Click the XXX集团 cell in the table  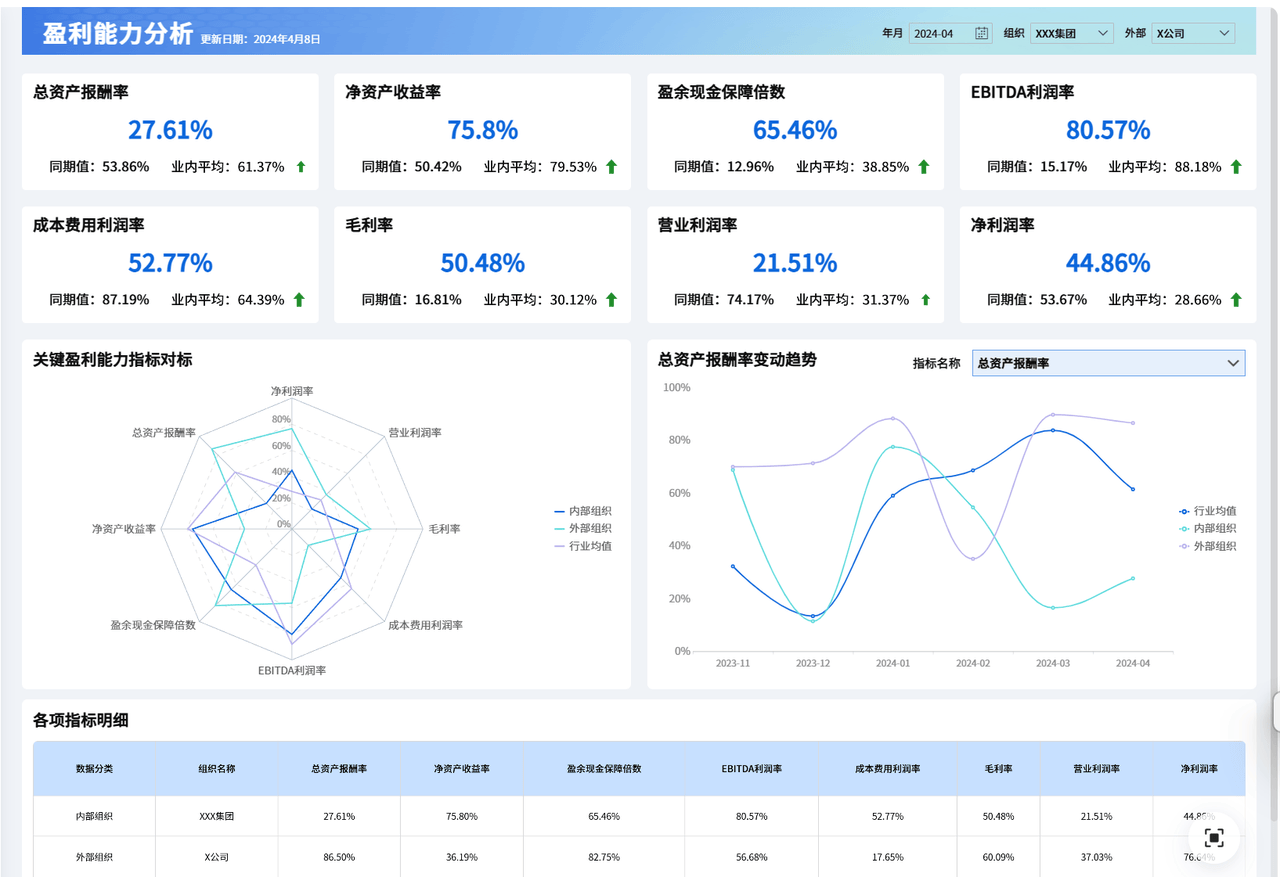217,816
